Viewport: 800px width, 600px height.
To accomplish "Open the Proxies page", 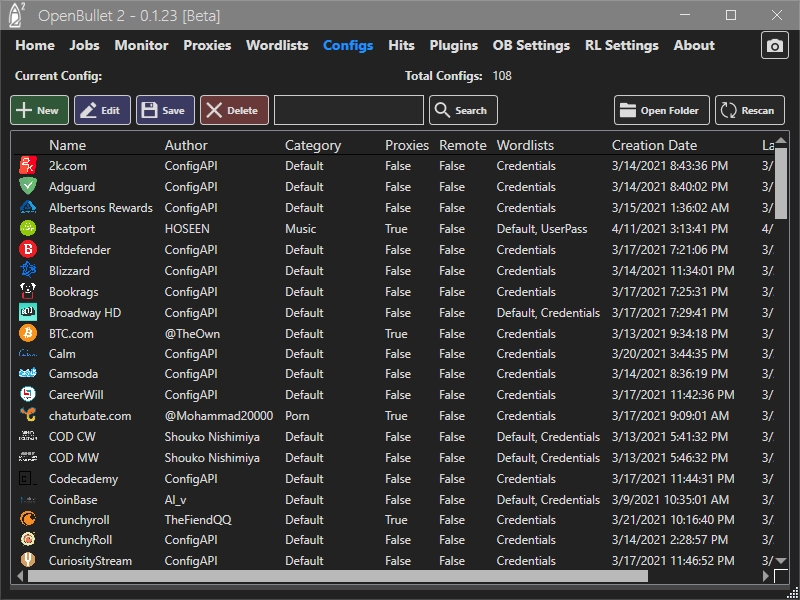I will pyautogui.click(x=206, y=45).
